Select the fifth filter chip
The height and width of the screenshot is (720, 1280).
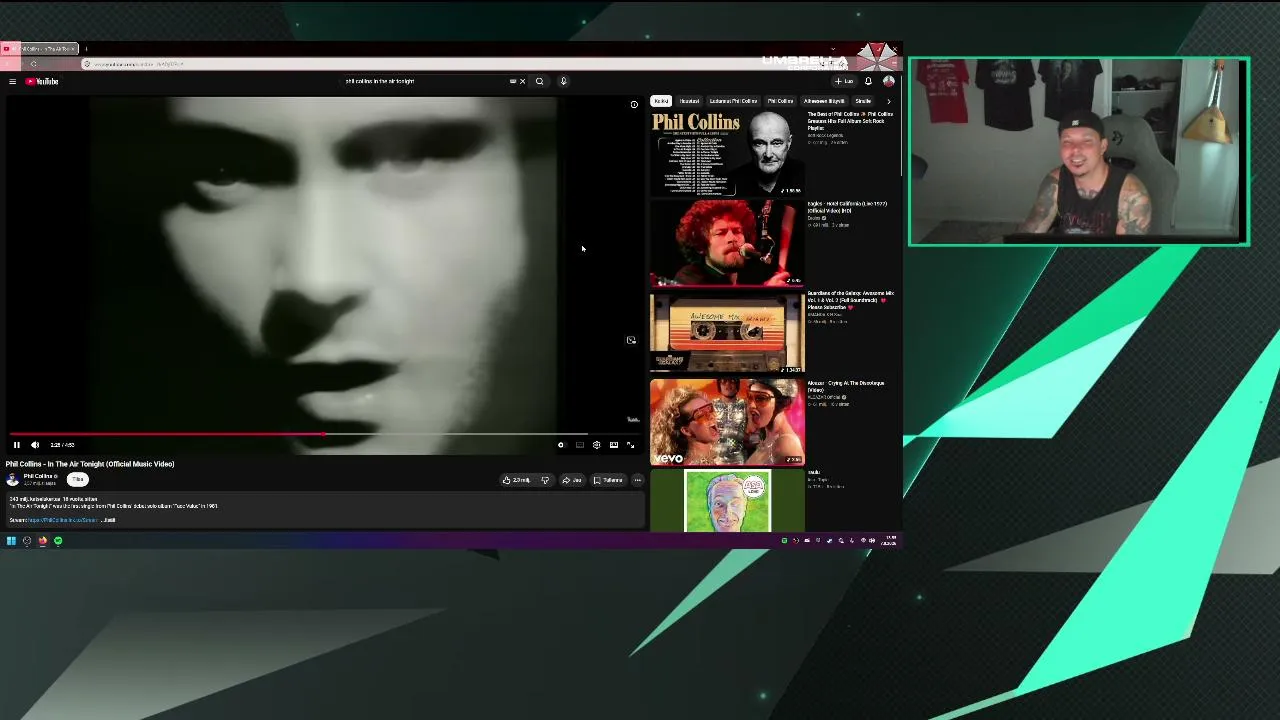[824, 101]
